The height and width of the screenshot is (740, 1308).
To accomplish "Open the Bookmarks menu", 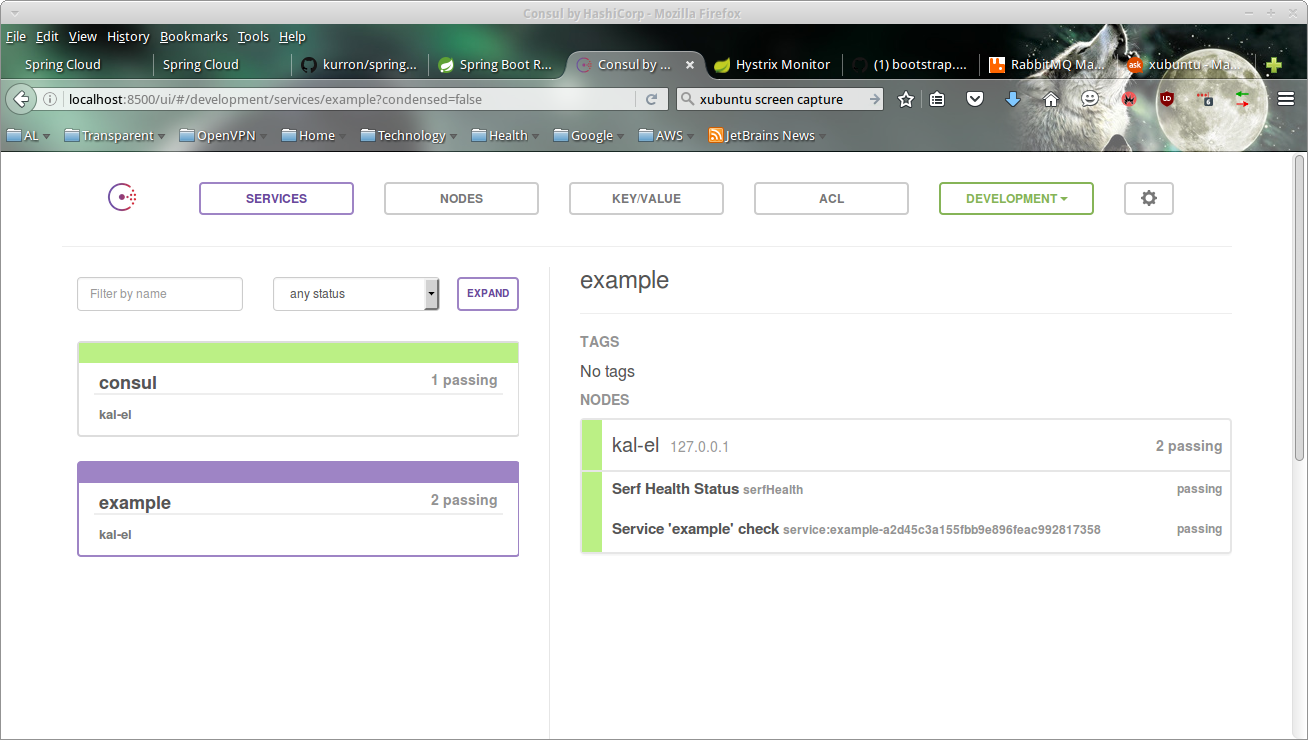I will point(194,36).
